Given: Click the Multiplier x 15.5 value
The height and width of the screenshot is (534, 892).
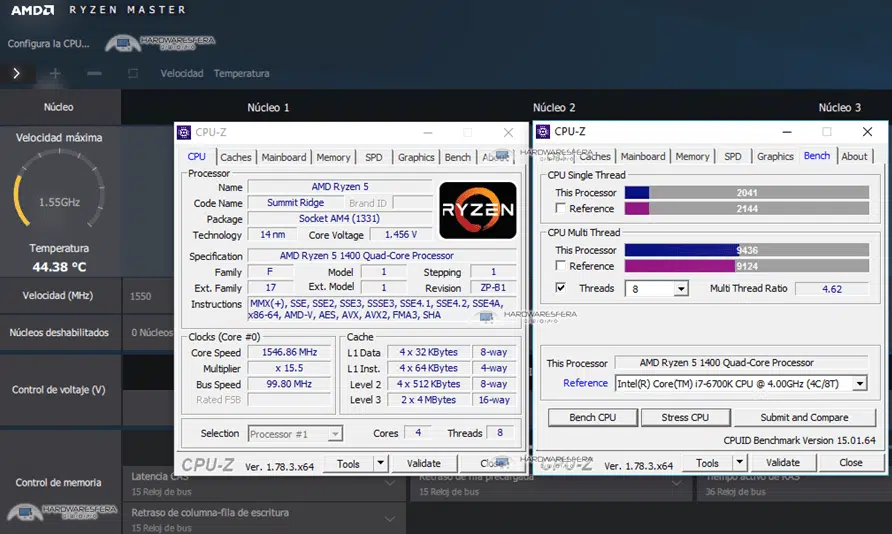Looking at the screenshot, I should pos(290,369).
